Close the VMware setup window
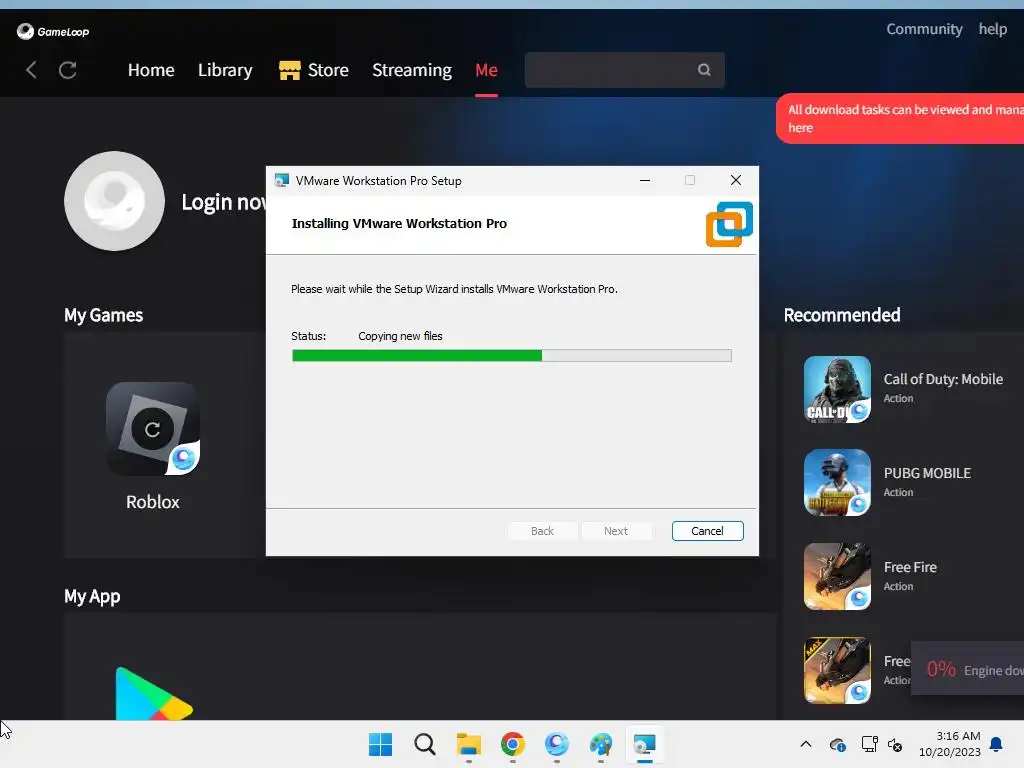This screenshot has width=1024, height=768. pos(735,180)
